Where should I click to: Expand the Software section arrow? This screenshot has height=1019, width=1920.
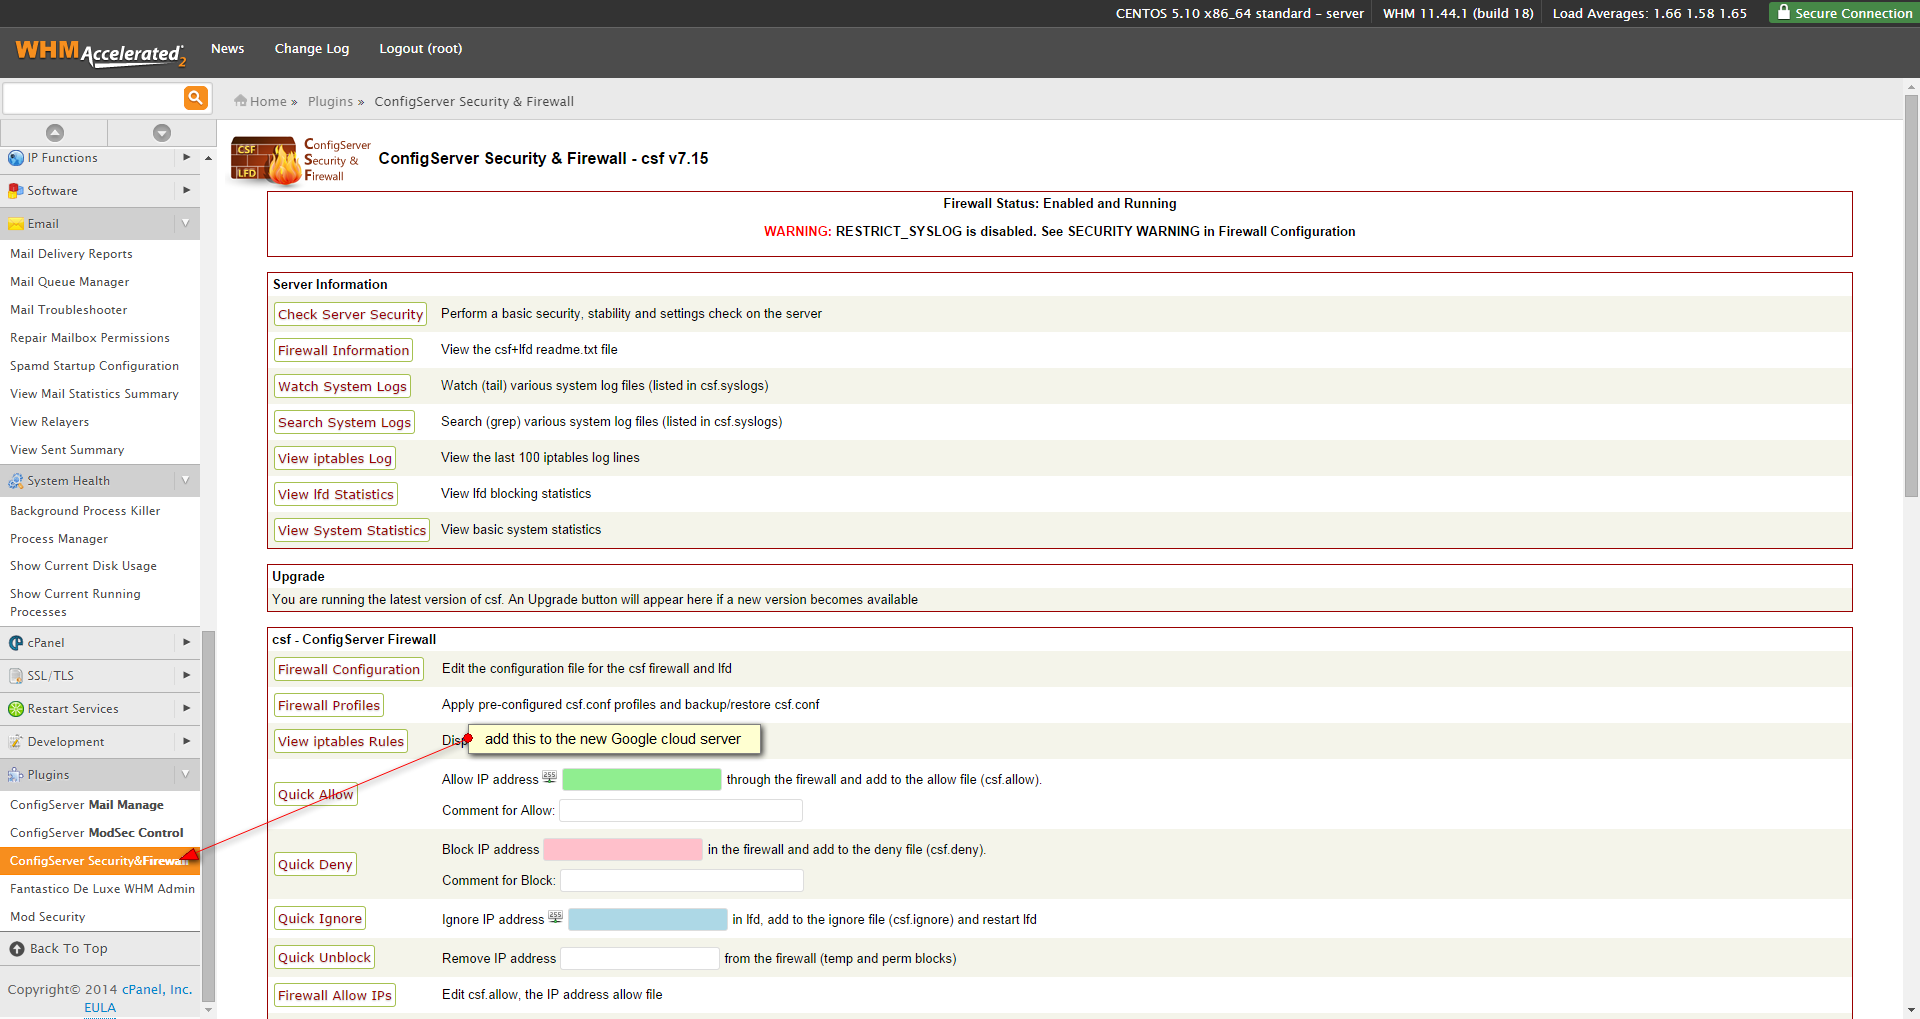pos(186,190)
